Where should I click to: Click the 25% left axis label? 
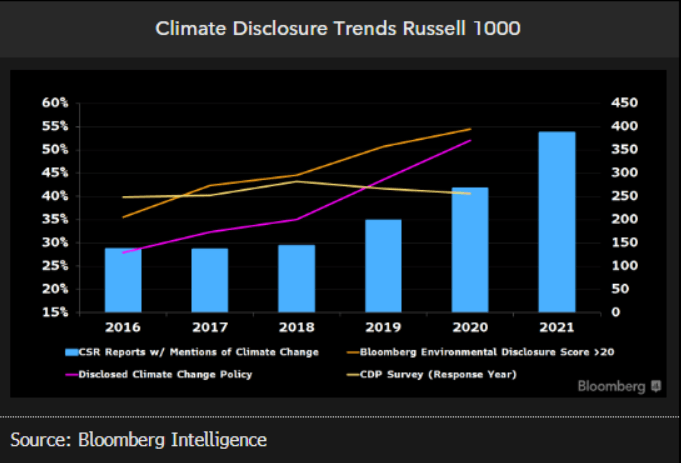pos(55,266)
